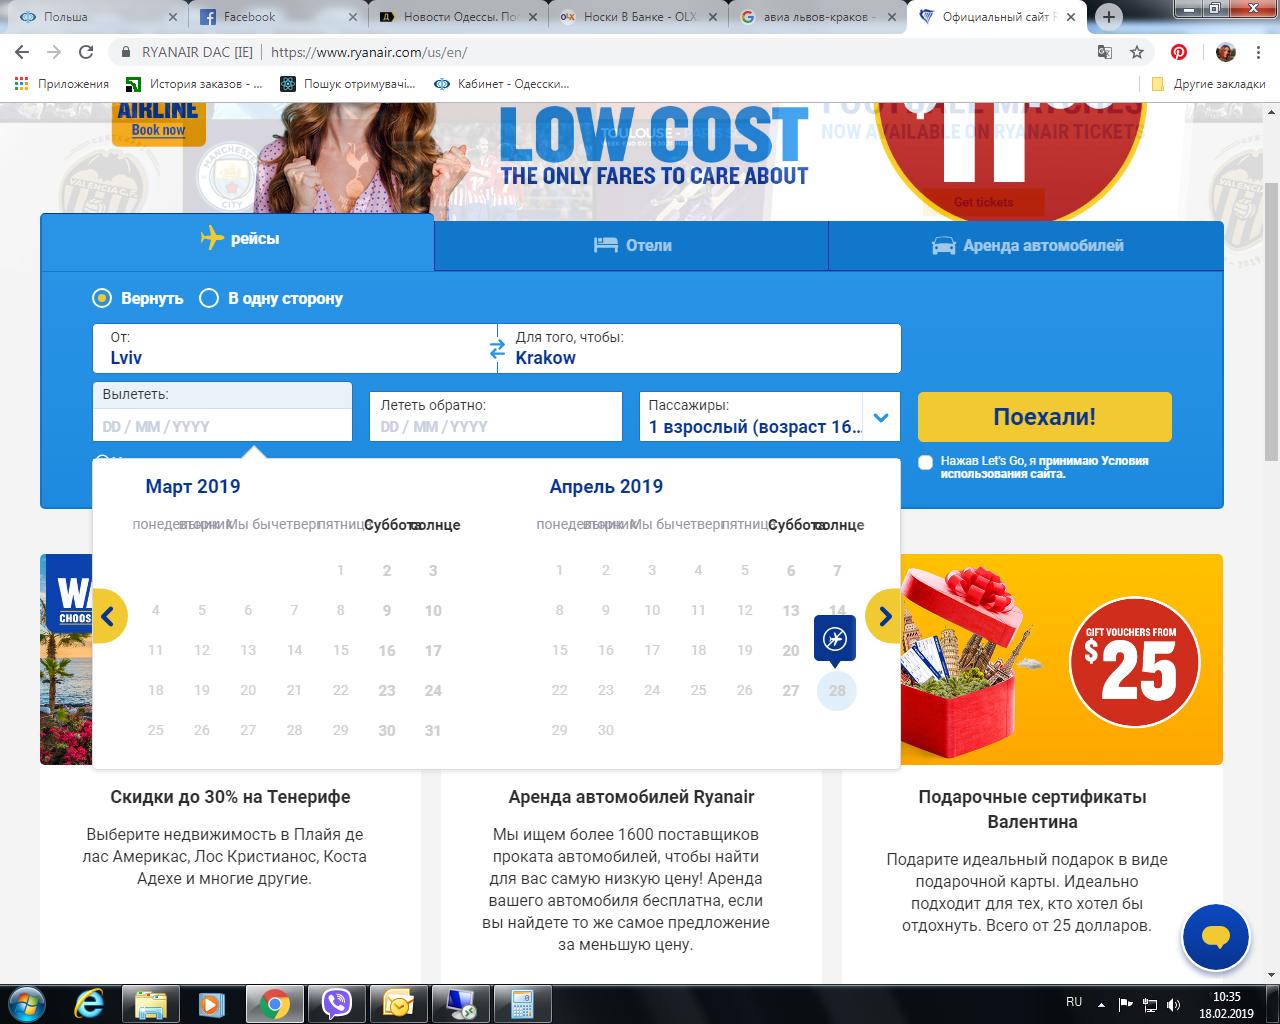Open the chat bubble widget
The width and height of the screenshot is (1280, 1024).
(x=1215, y=937)
